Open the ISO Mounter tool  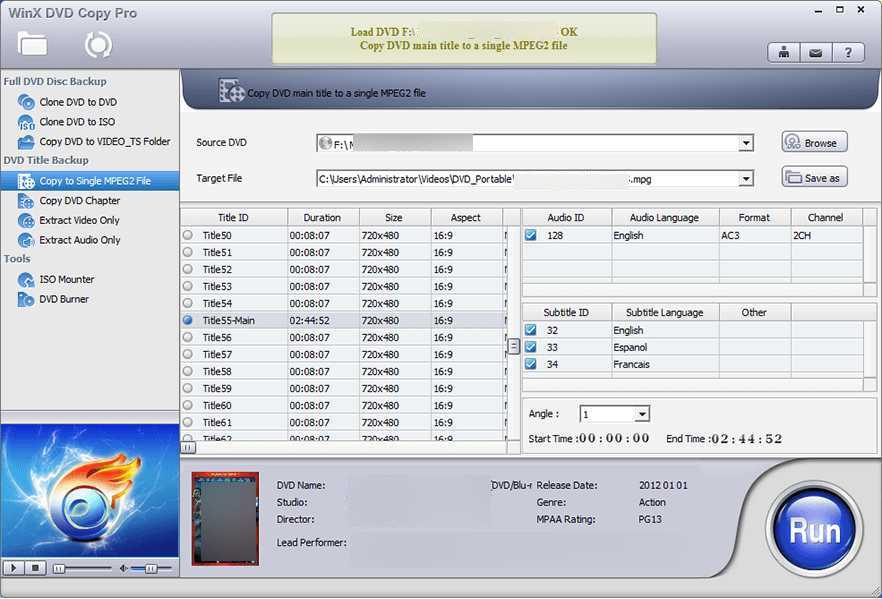click(x=65, y=280)
